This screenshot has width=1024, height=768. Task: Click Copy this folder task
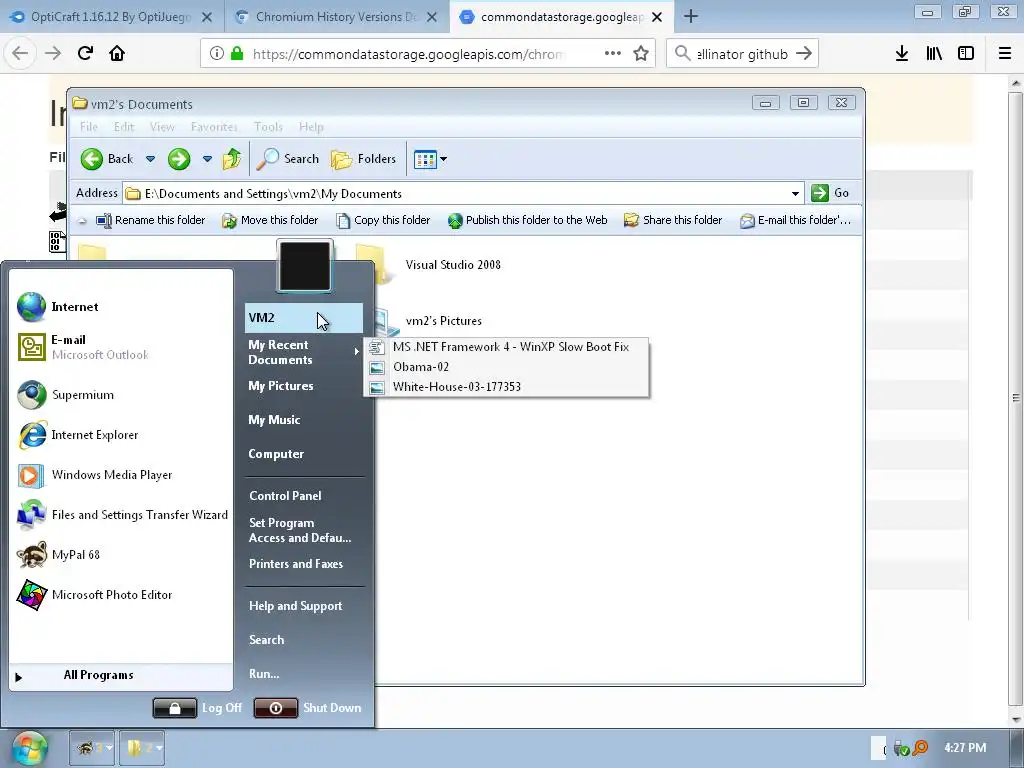[383, 220]
